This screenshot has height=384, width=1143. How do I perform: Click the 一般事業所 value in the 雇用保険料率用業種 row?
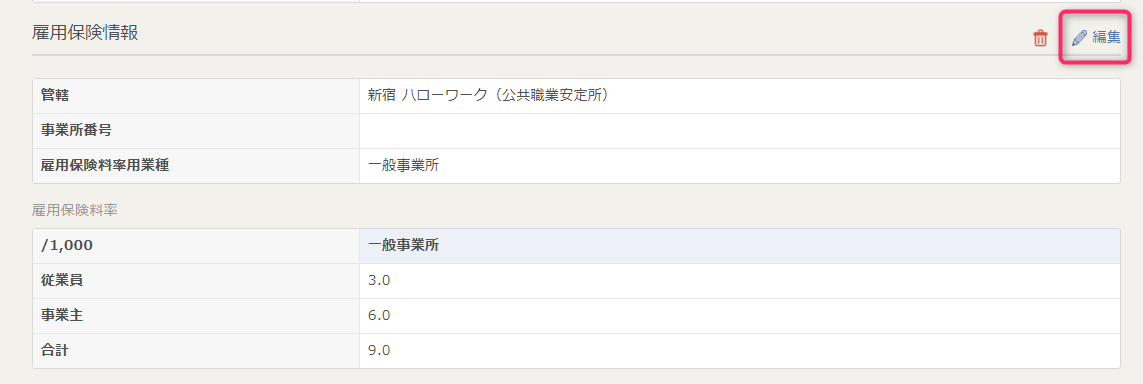(x=403, y=165)
